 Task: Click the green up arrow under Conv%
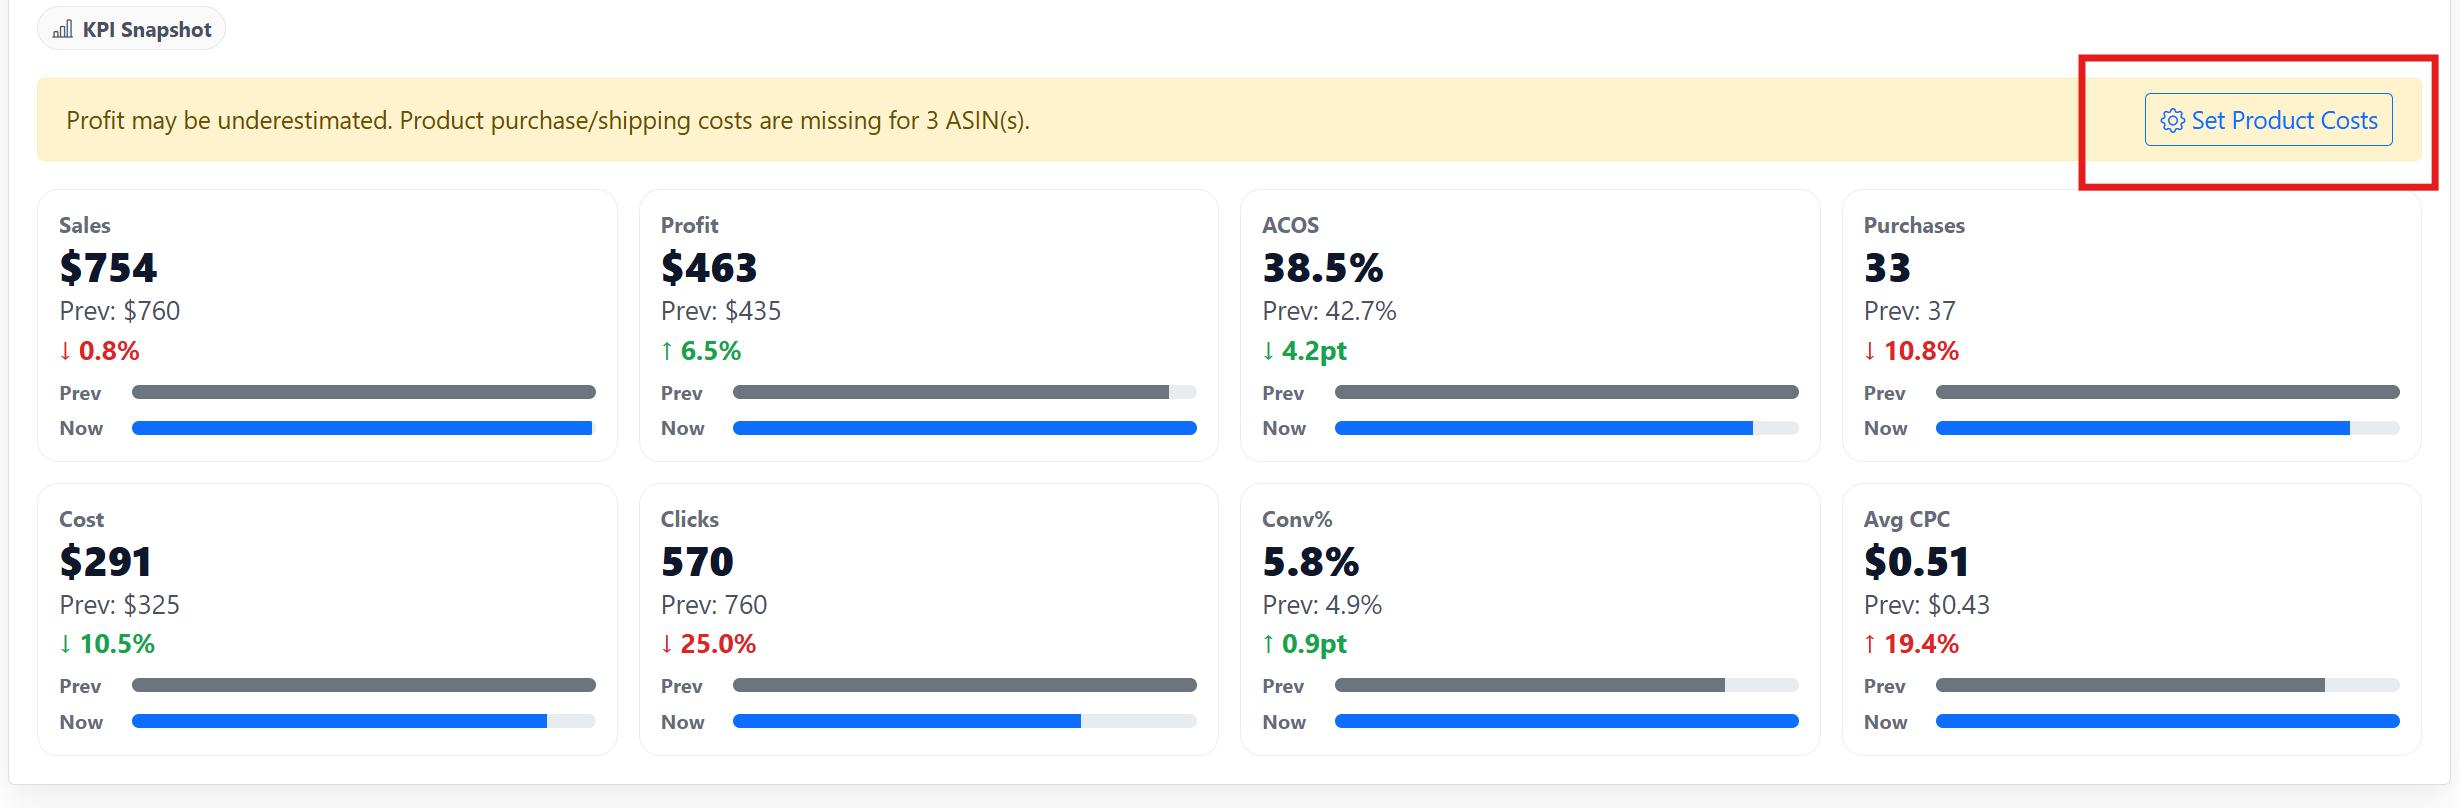[x=1268, y=644]
